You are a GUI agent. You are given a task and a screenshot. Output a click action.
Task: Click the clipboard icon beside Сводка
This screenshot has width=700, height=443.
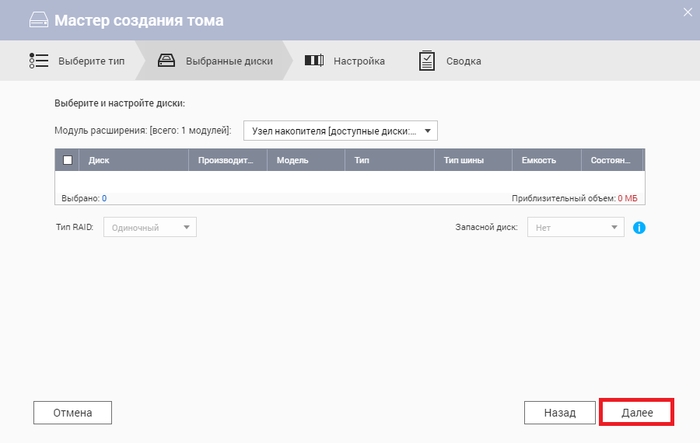427,61
